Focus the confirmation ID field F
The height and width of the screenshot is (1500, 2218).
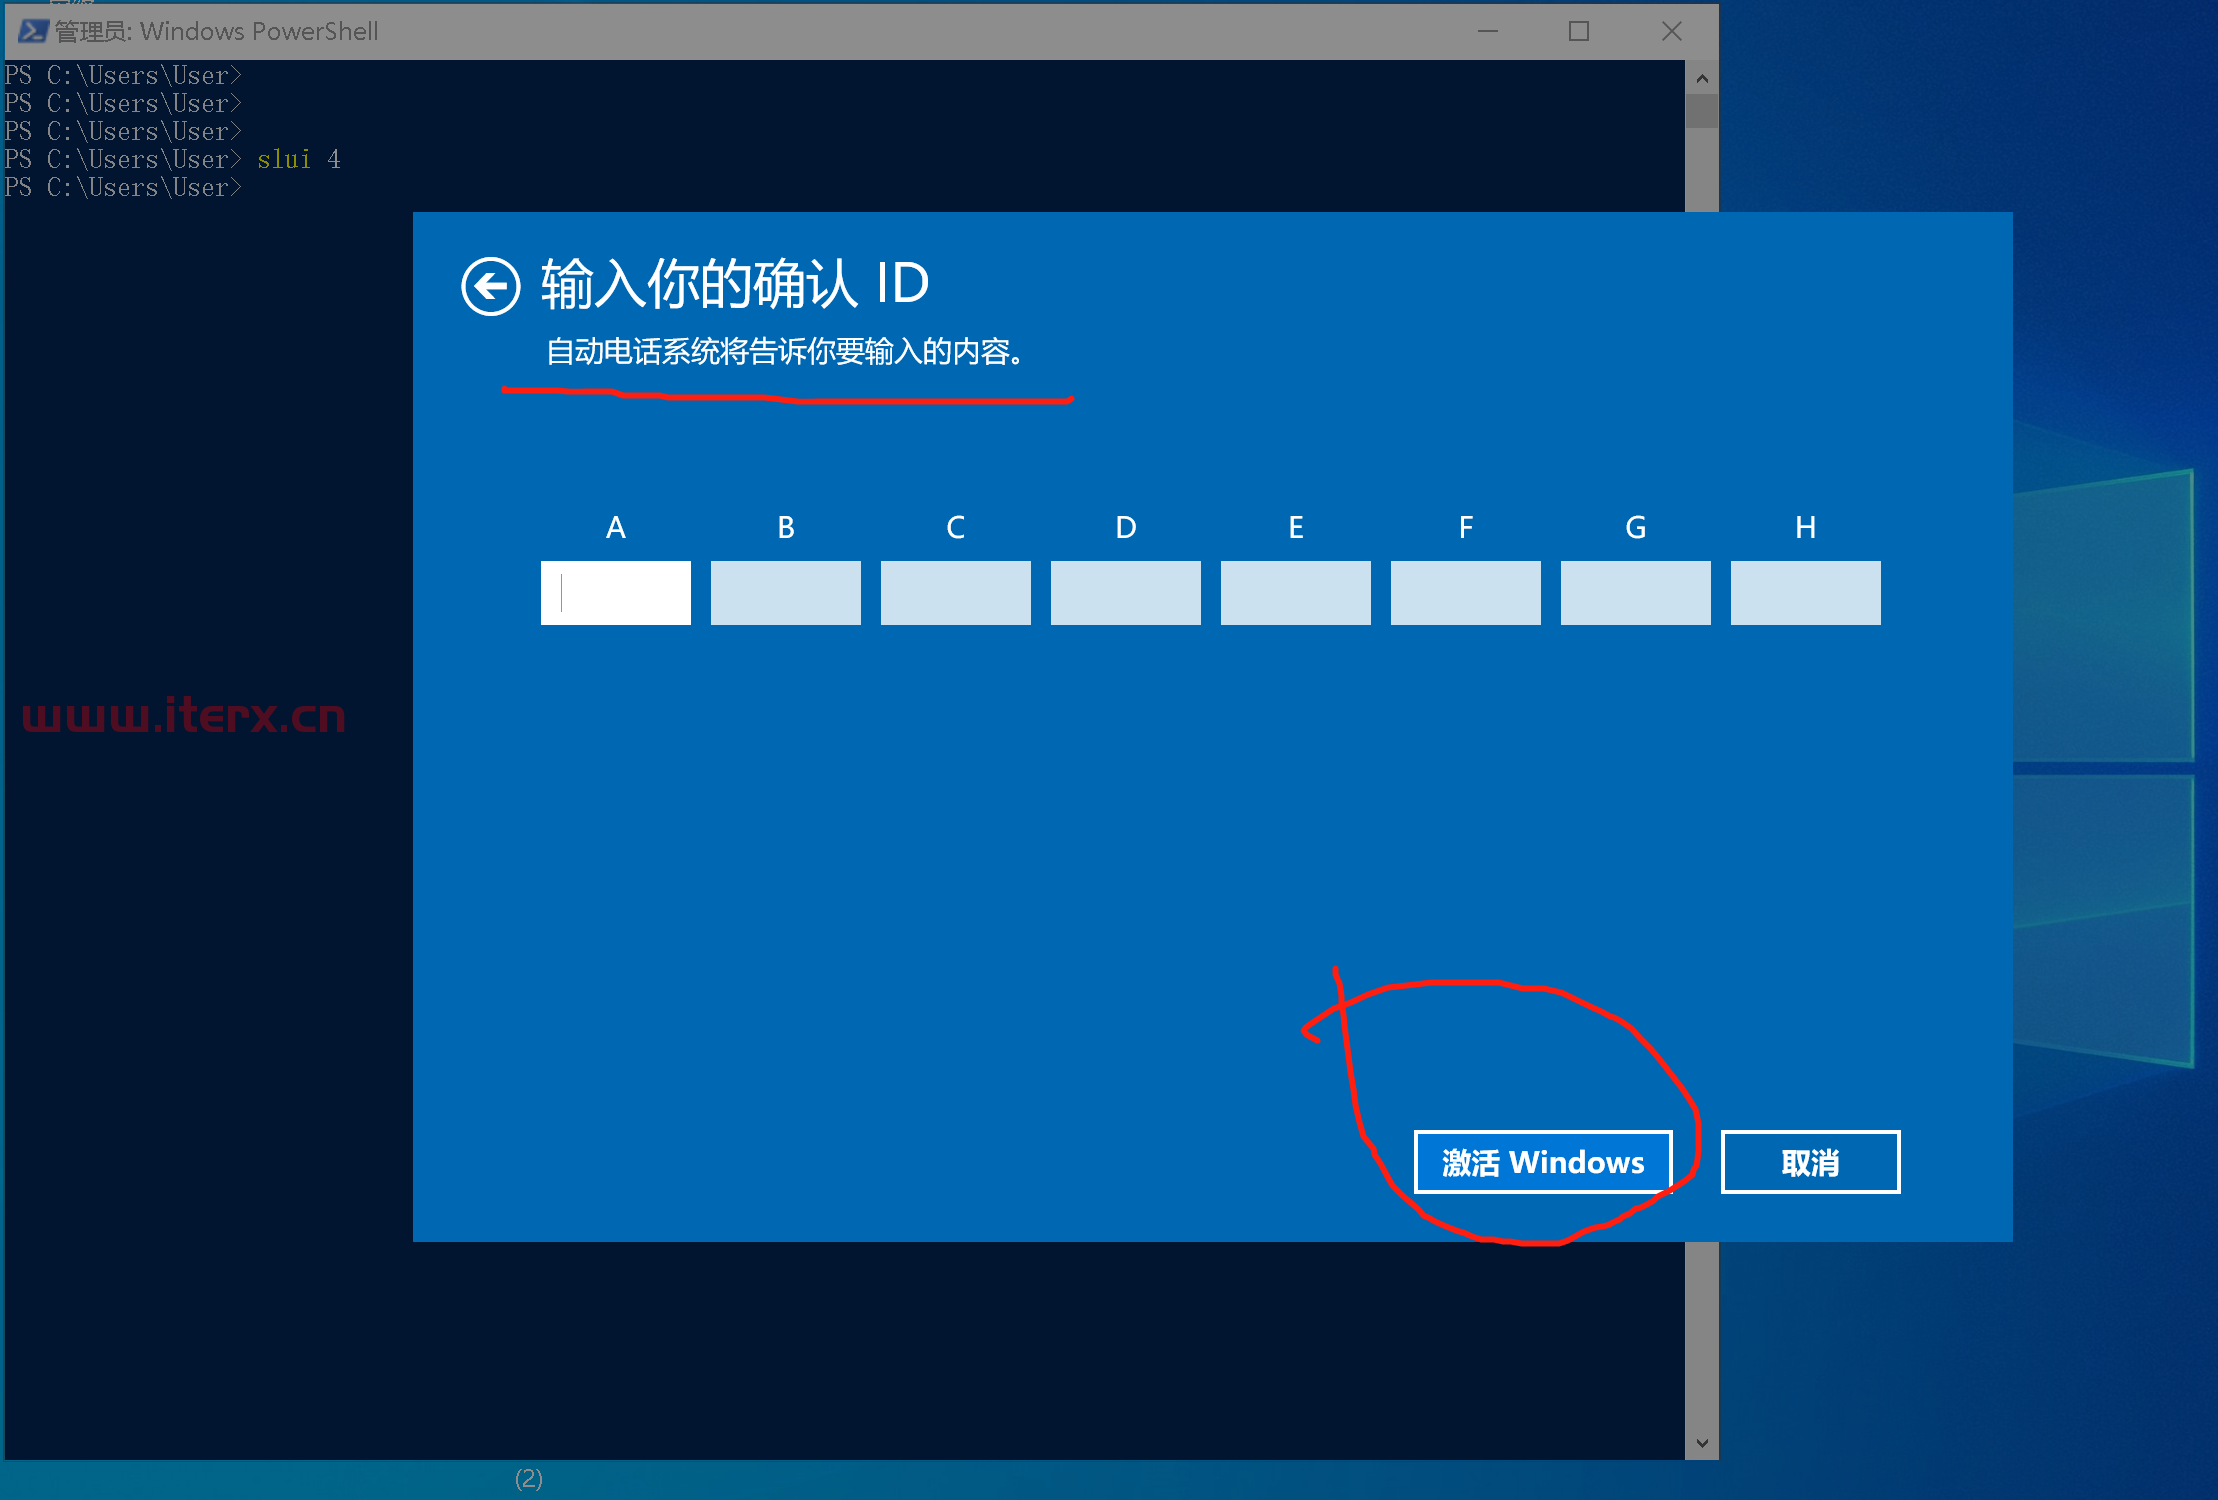click(x=1466, y=593)
